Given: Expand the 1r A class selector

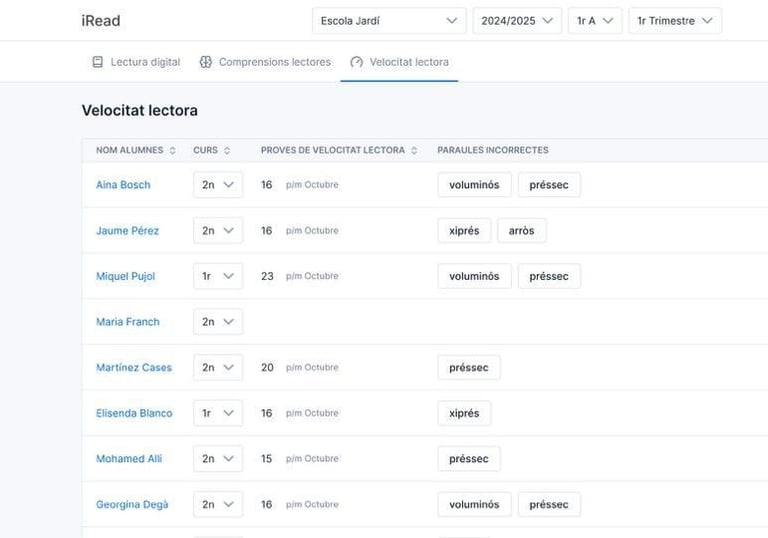Looking at the screenshot, I should [x=594, y=21].
